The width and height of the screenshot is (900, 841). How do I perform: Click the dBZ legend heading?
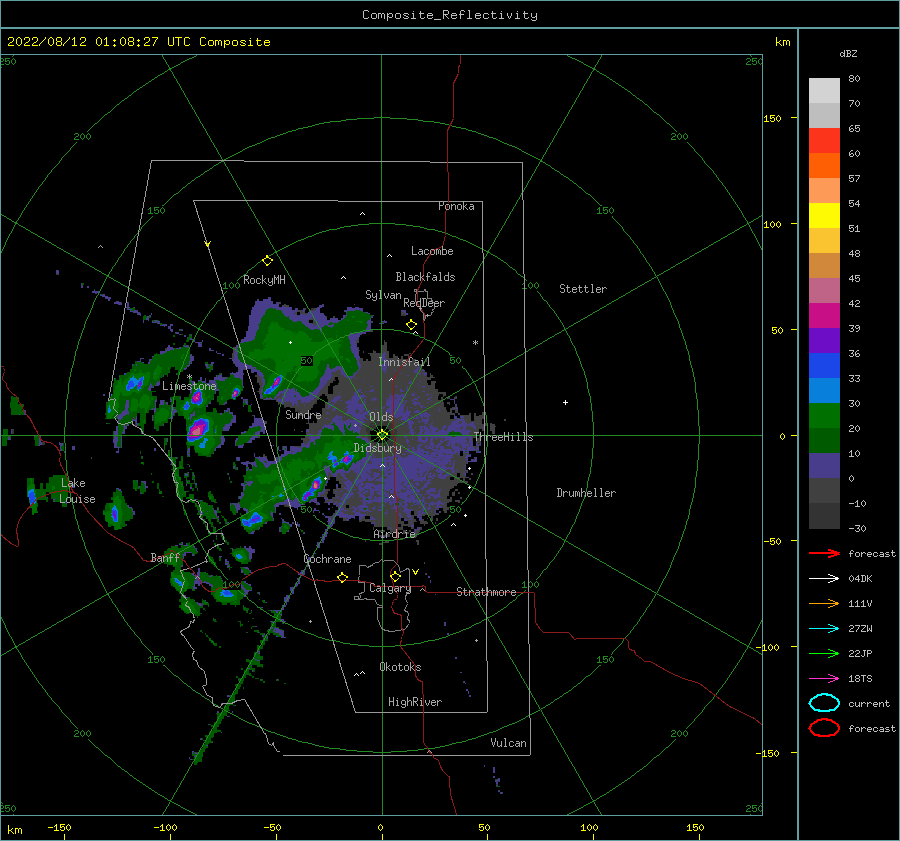point(848,53)
